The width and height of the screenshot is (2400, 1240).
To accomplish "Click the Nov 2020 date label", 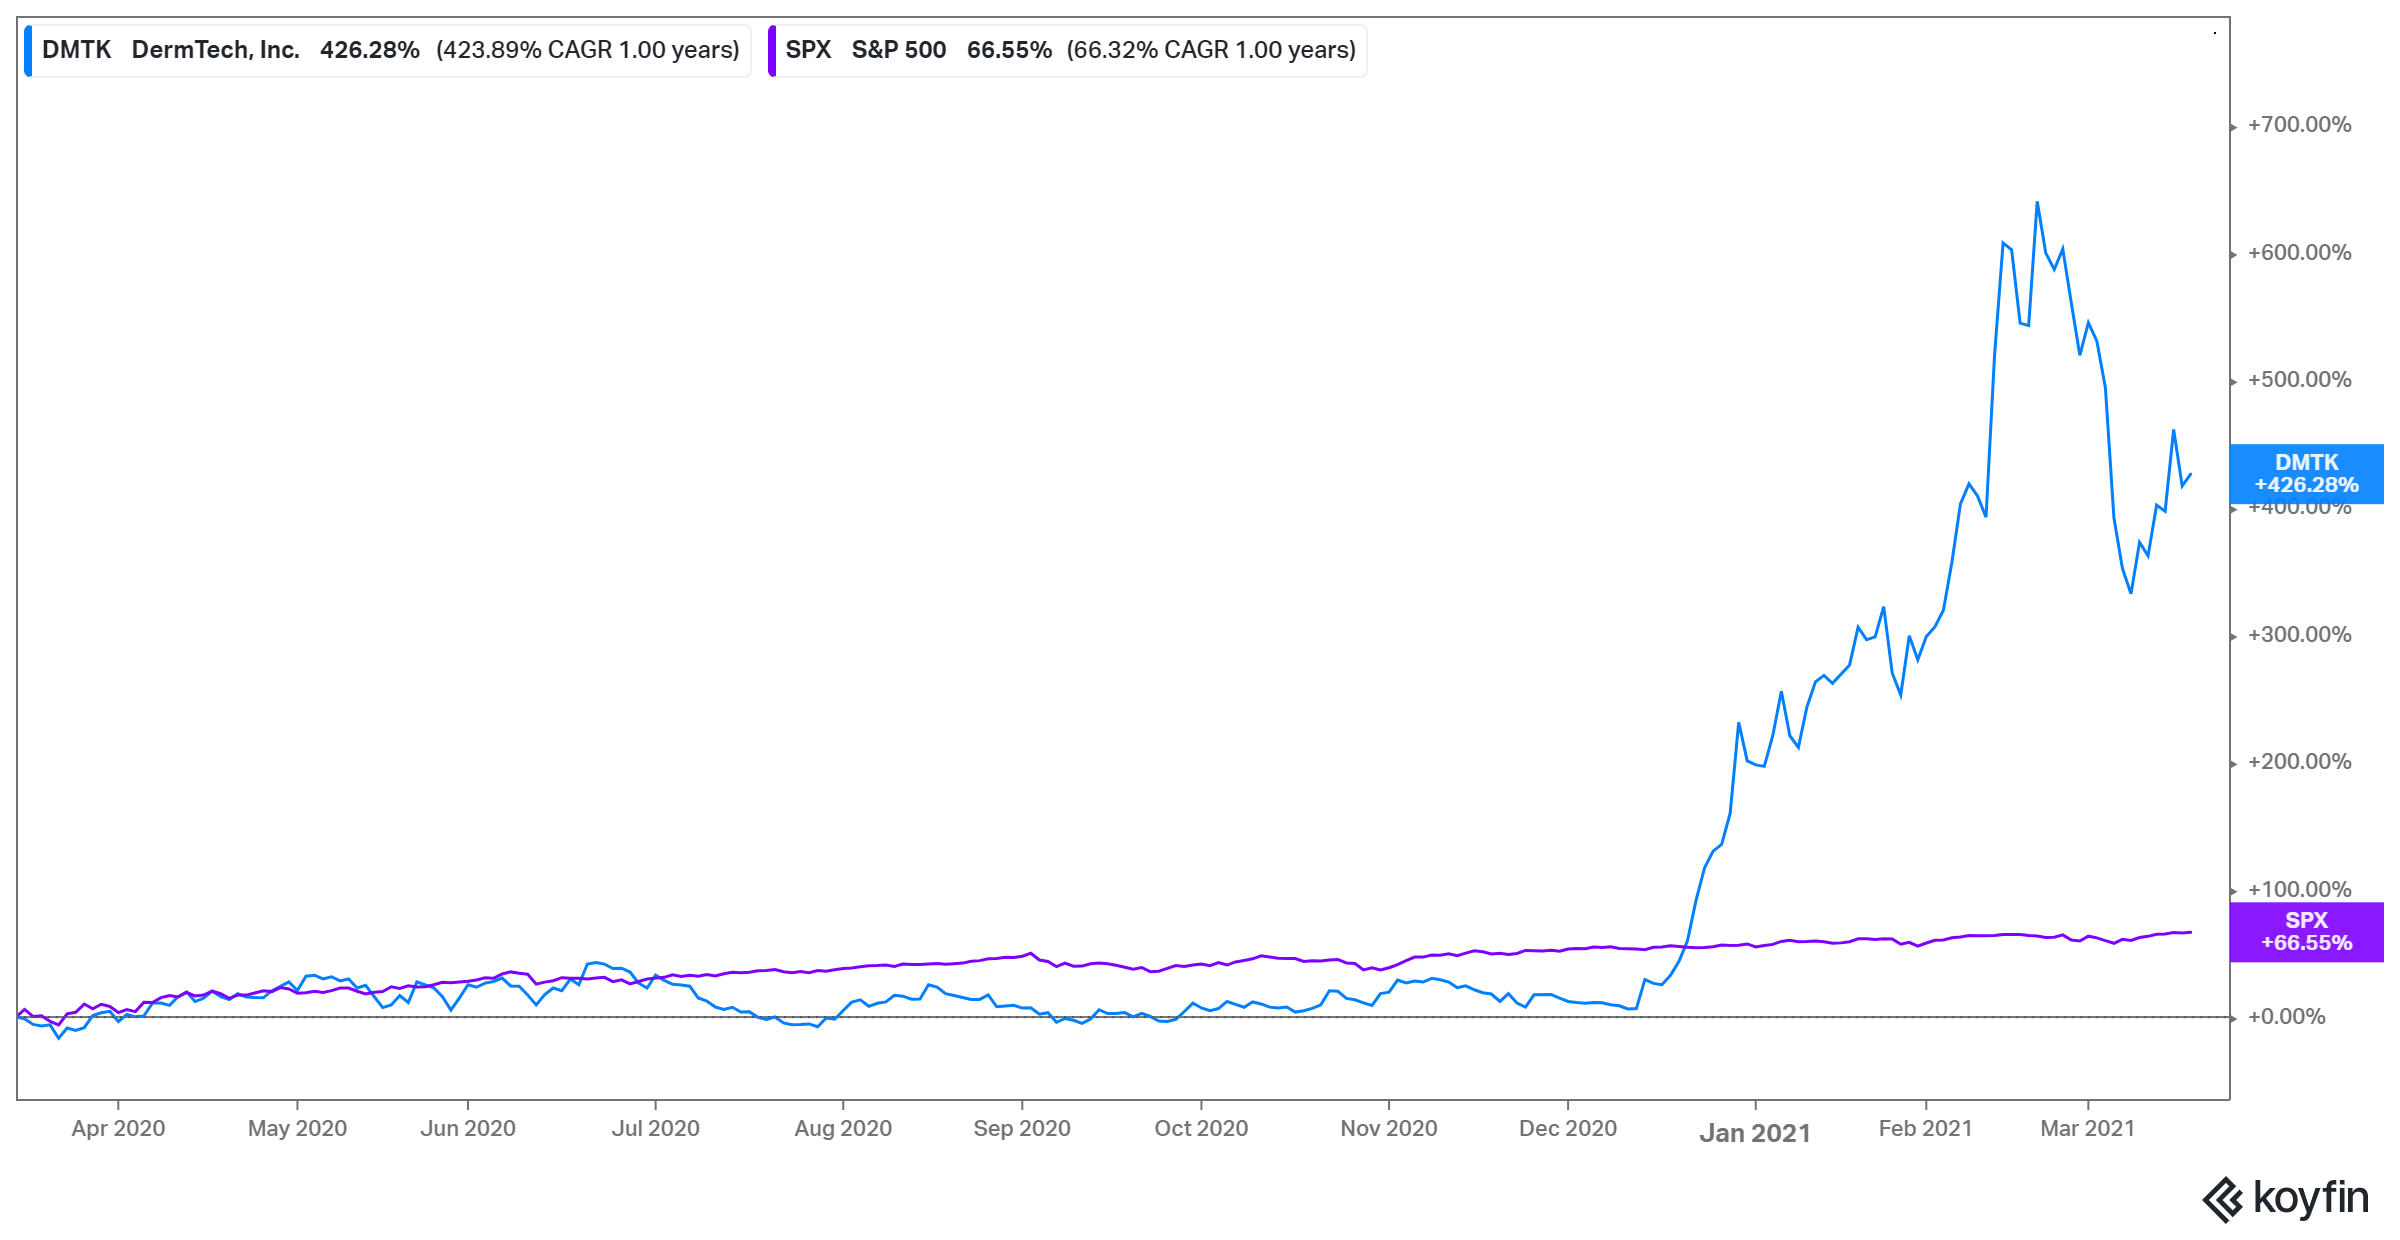I will pos(1389,1128).
